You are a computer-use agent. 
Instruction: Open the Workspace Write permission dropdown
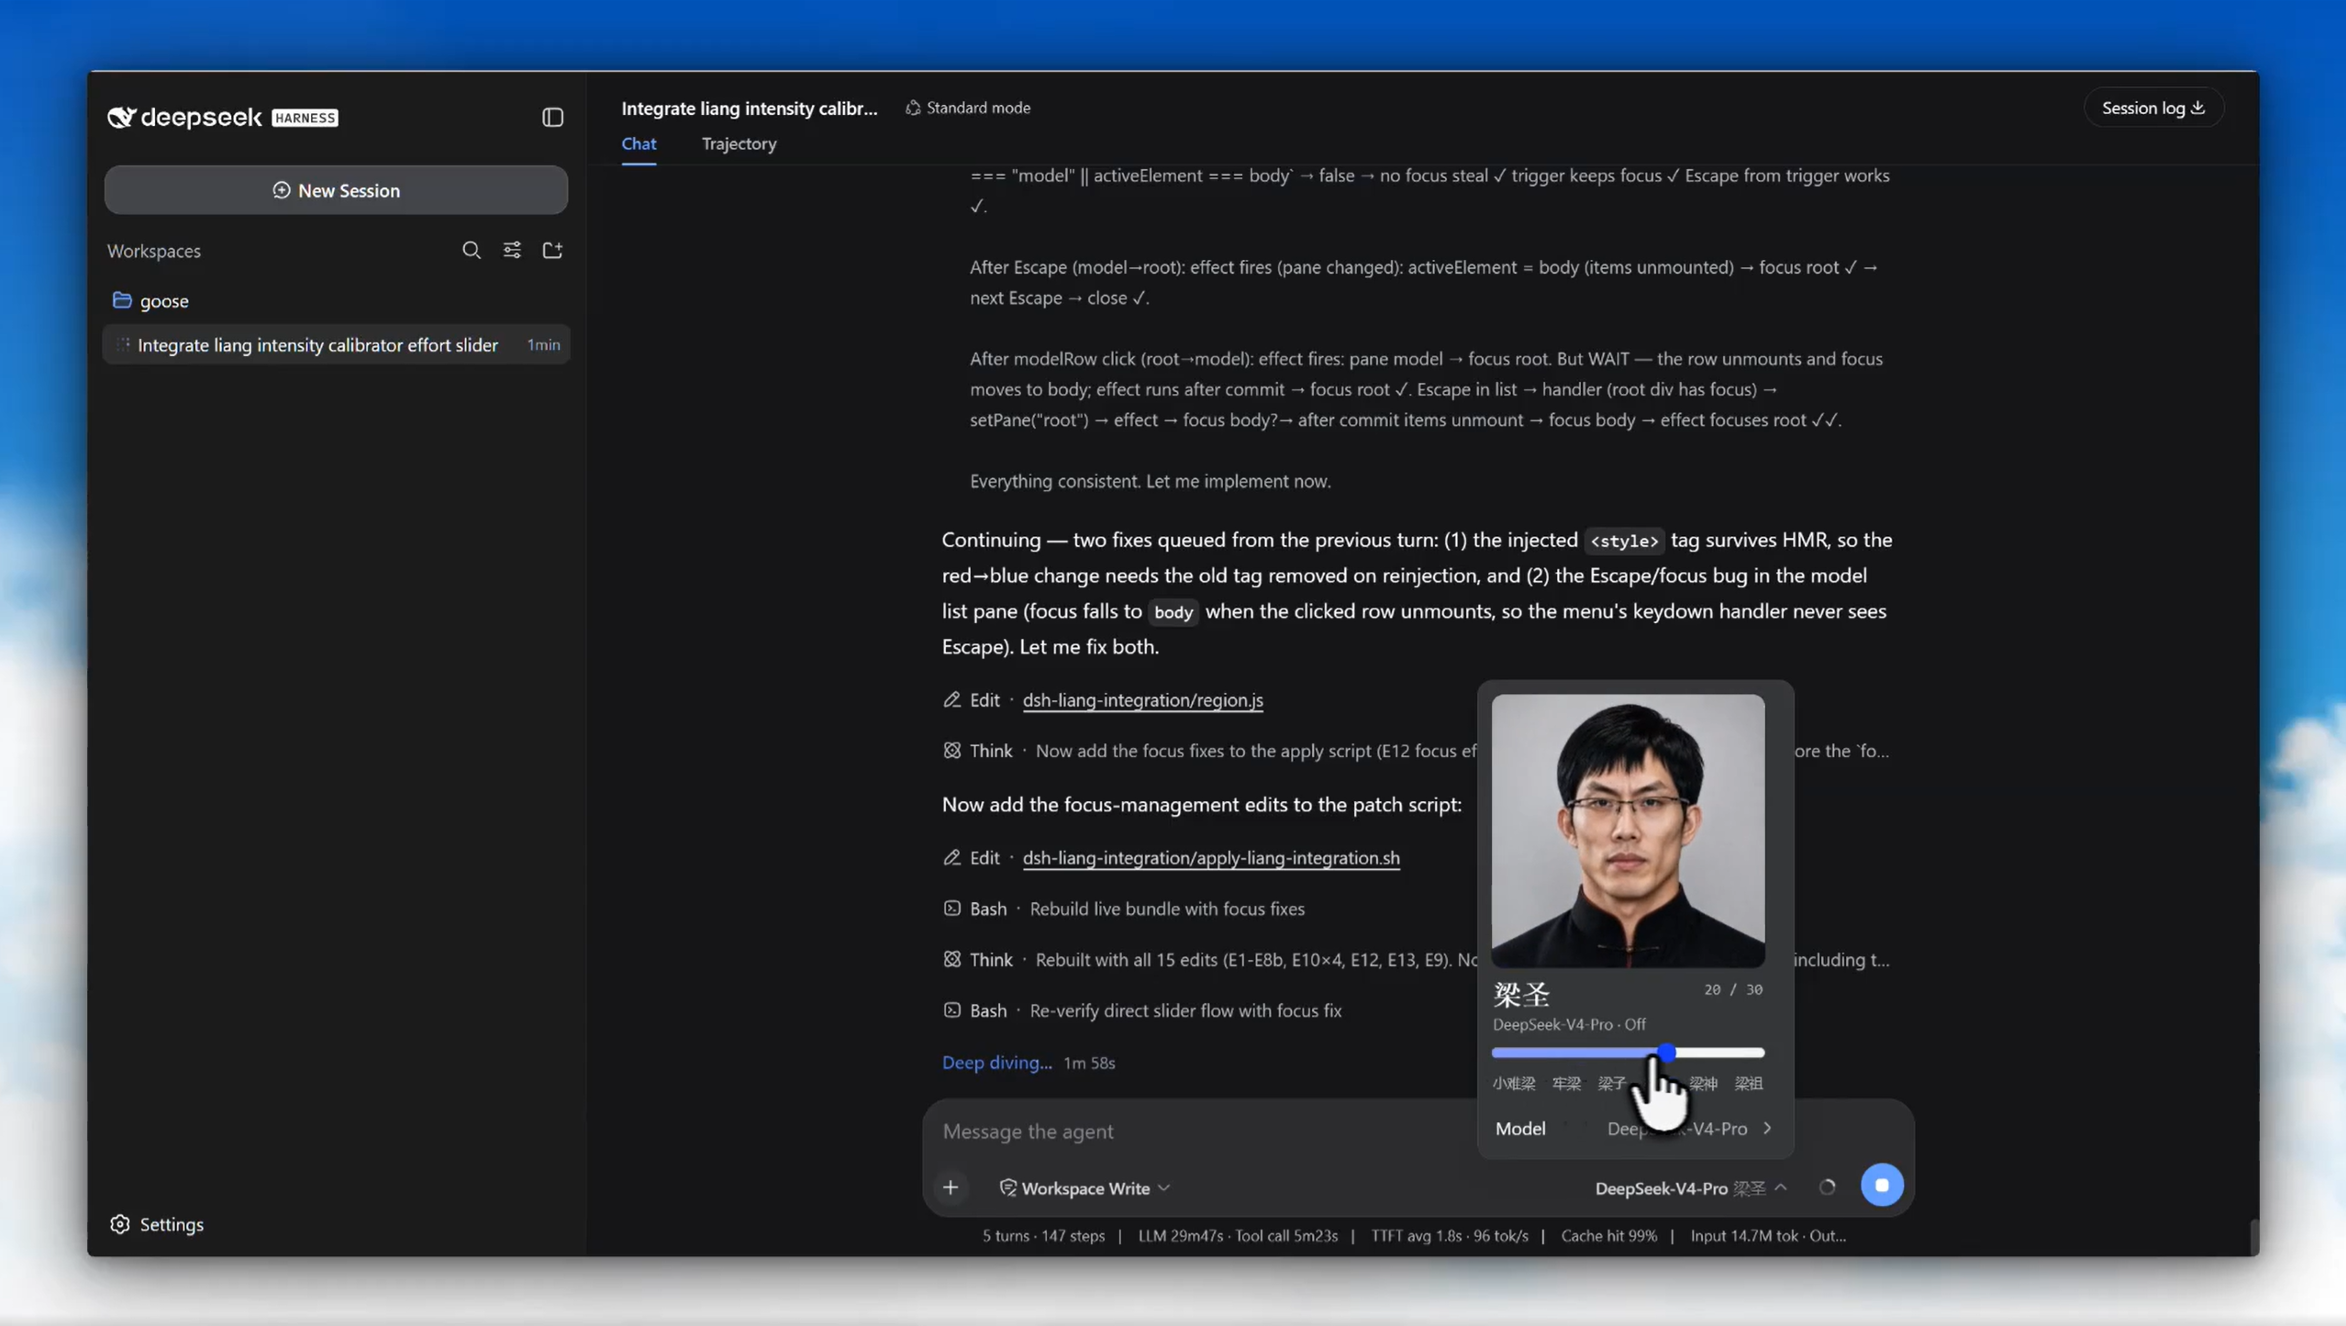pos(1085,1188)
